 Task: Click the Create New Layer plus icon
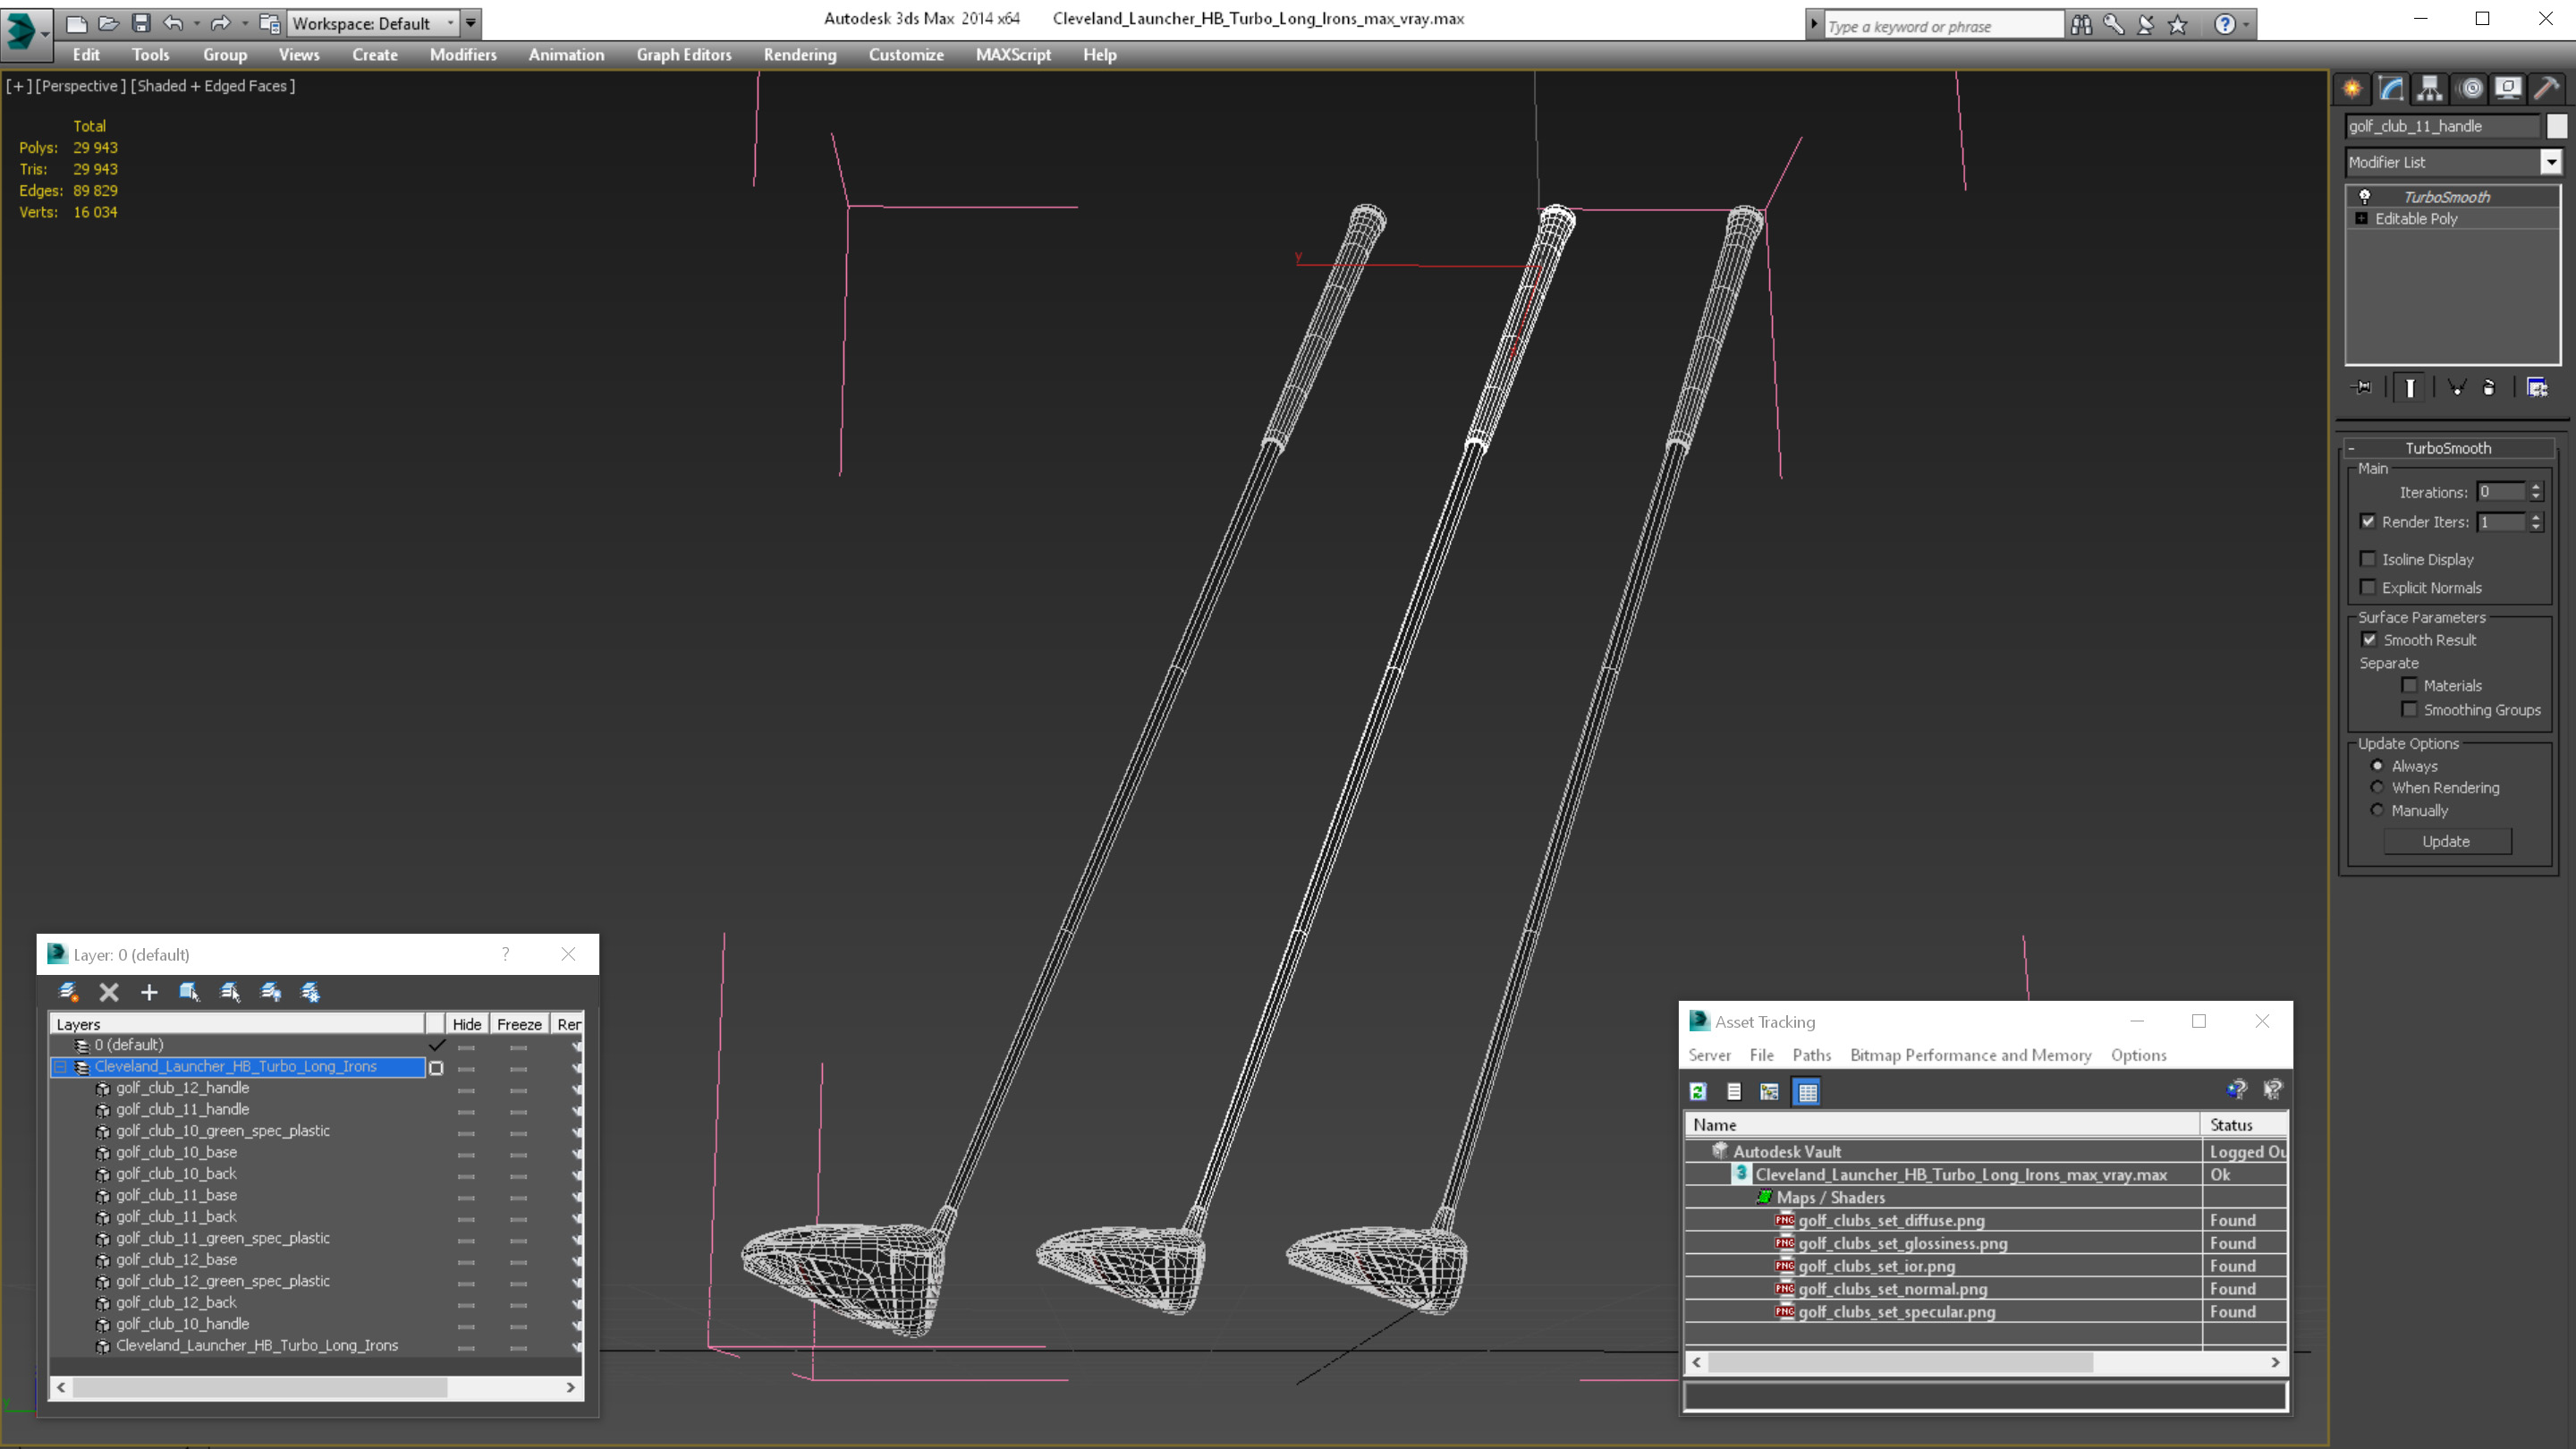149,992
